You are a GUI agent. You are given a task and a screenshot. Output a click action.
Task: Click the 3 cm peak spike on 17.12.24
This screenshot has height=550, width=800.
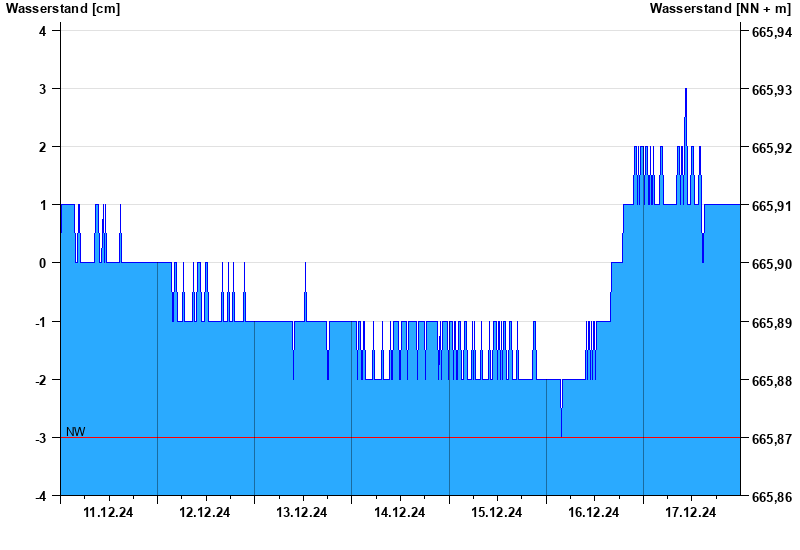pyautogui.click(x=686, y=92)
